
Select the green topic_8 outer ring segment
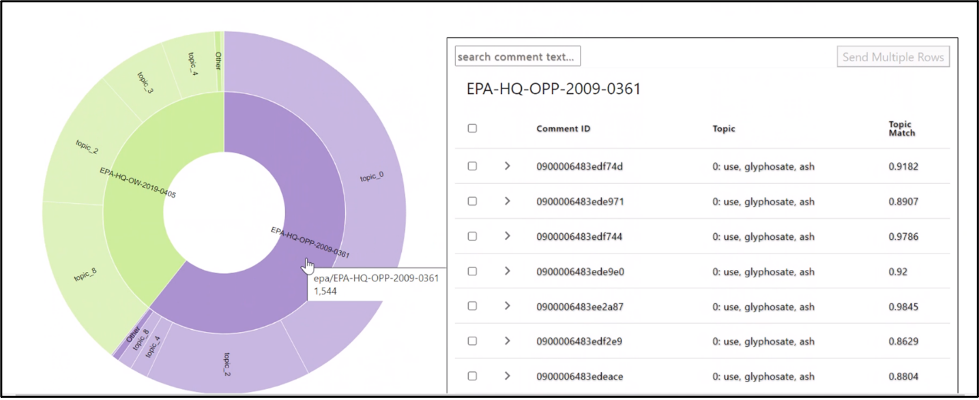coord(84,275)
